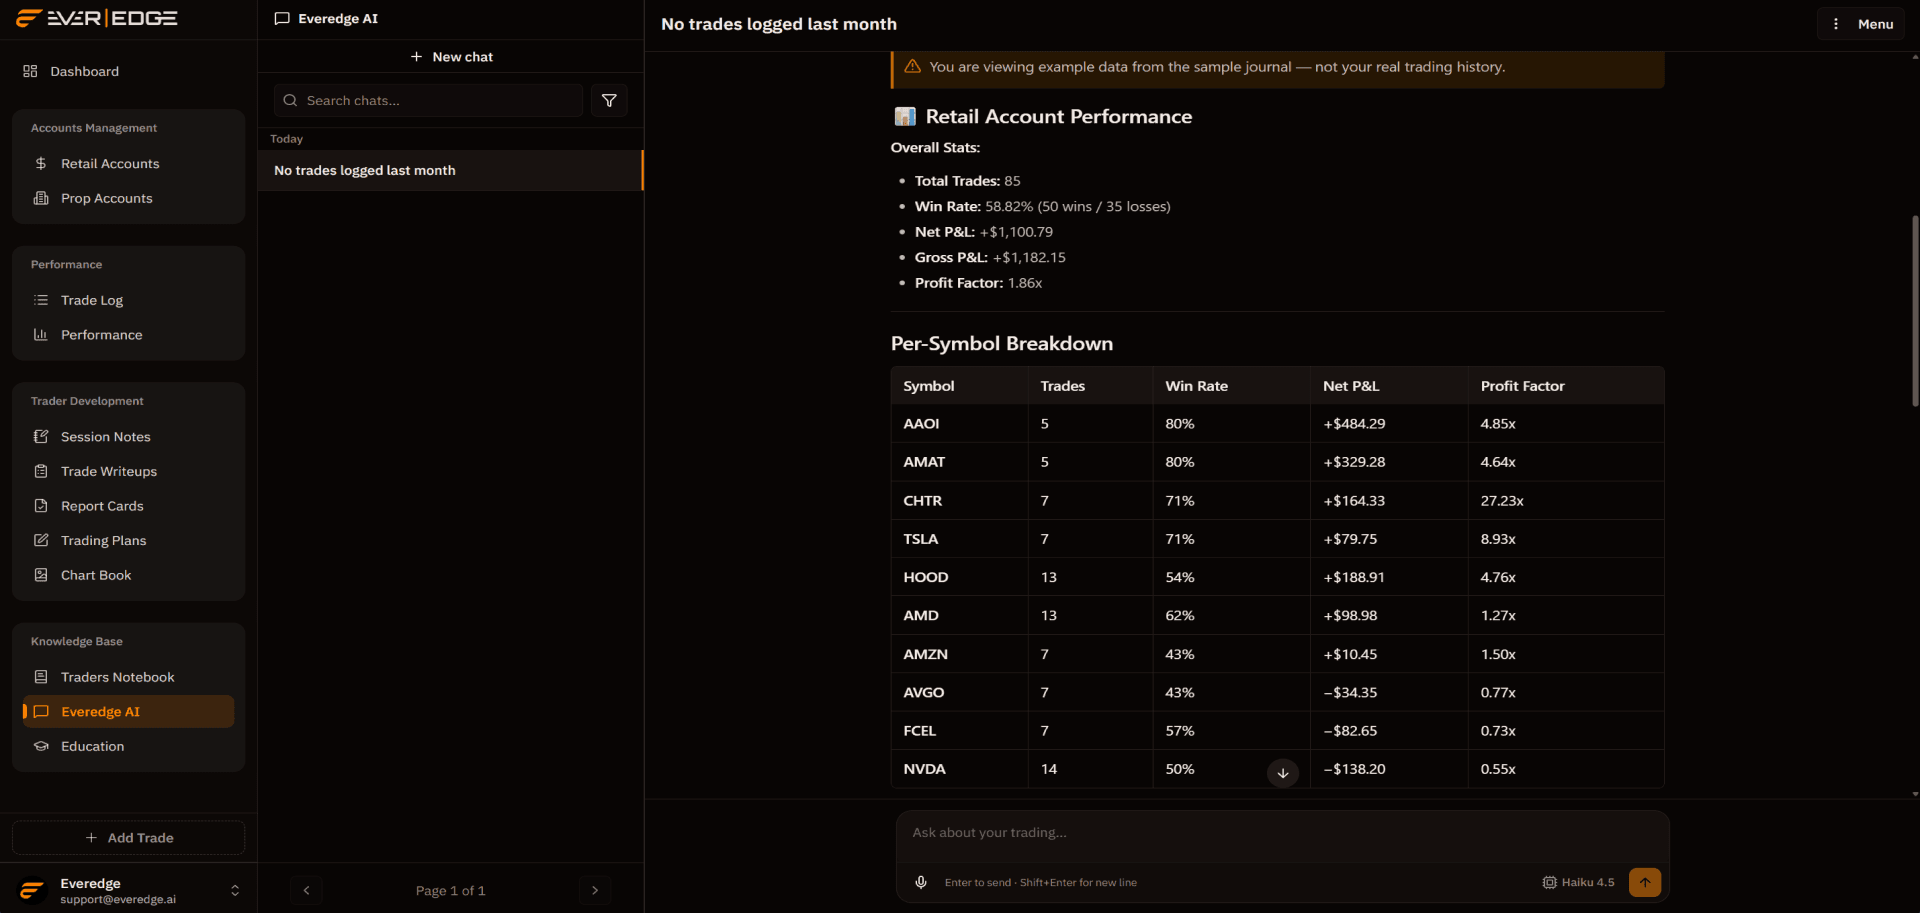Viewport: 1920px width, 913px height.
Task: Click the Everedge profile avatar
Action: coord(32,890)
